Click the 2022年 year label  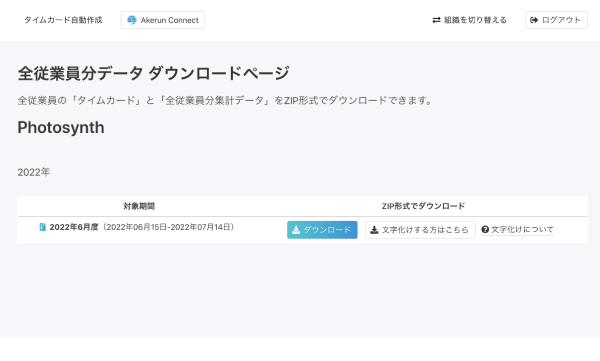(x=34, y=172)
